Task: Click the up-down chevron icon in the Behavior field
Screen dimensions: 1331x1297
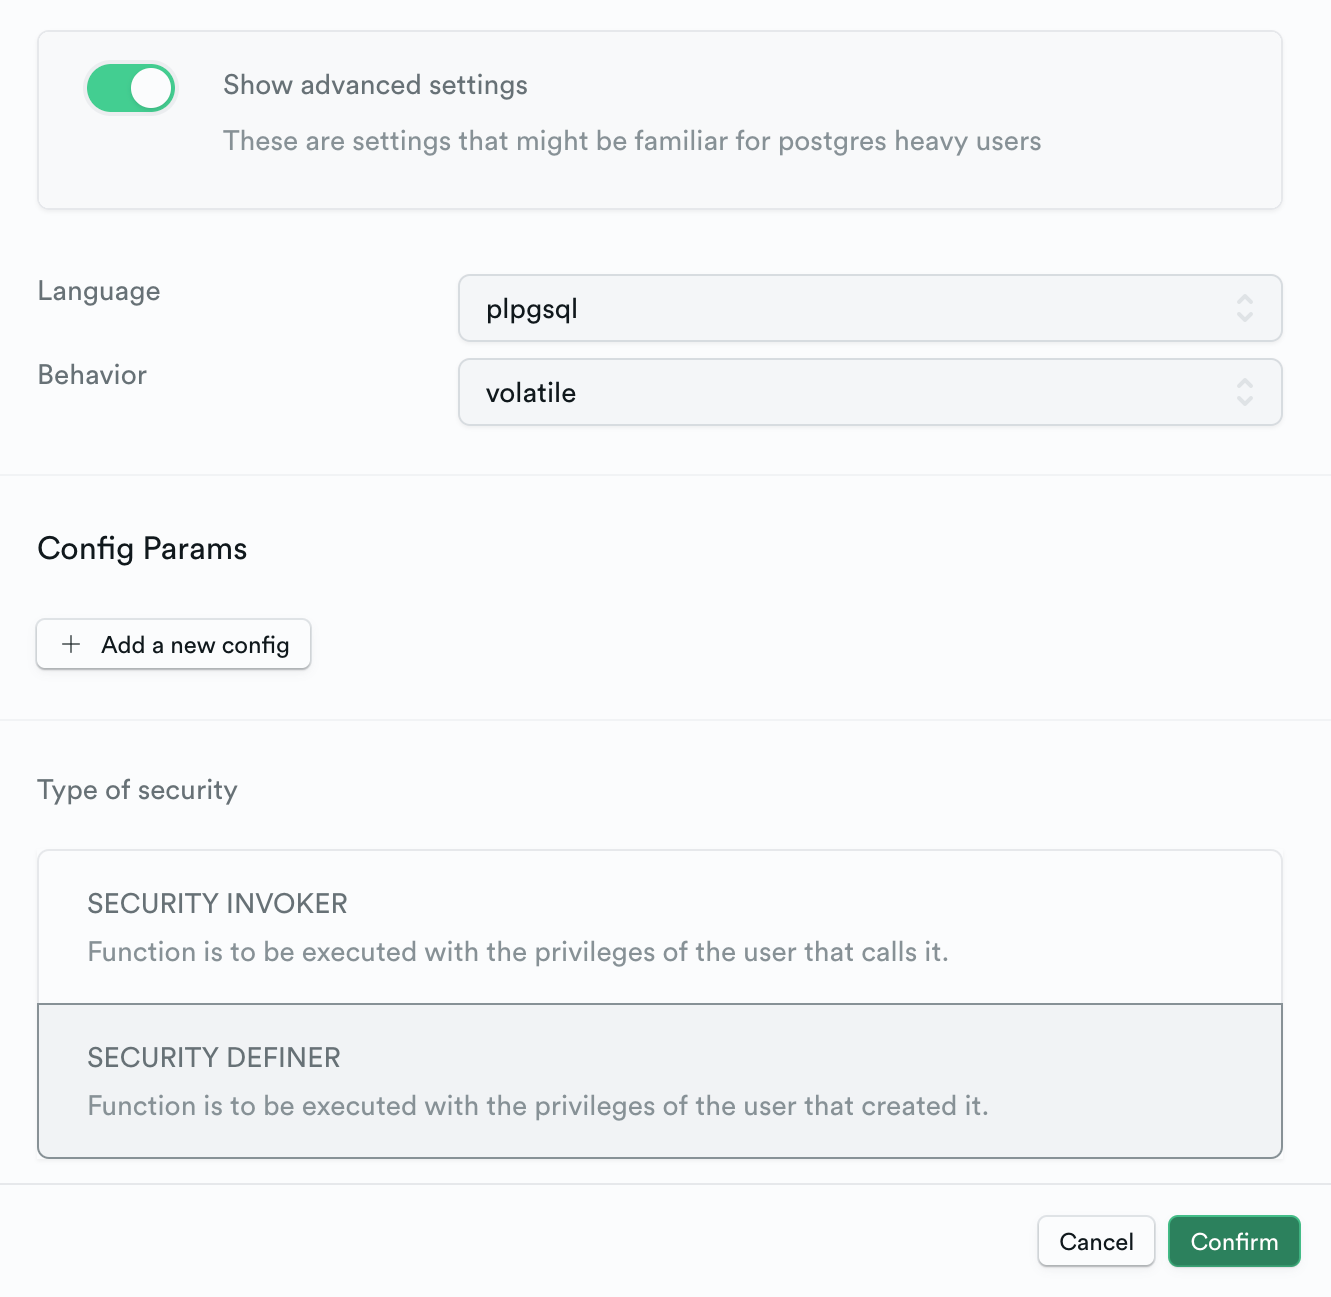Action: pyautogui.click(x=1244, y=392)
